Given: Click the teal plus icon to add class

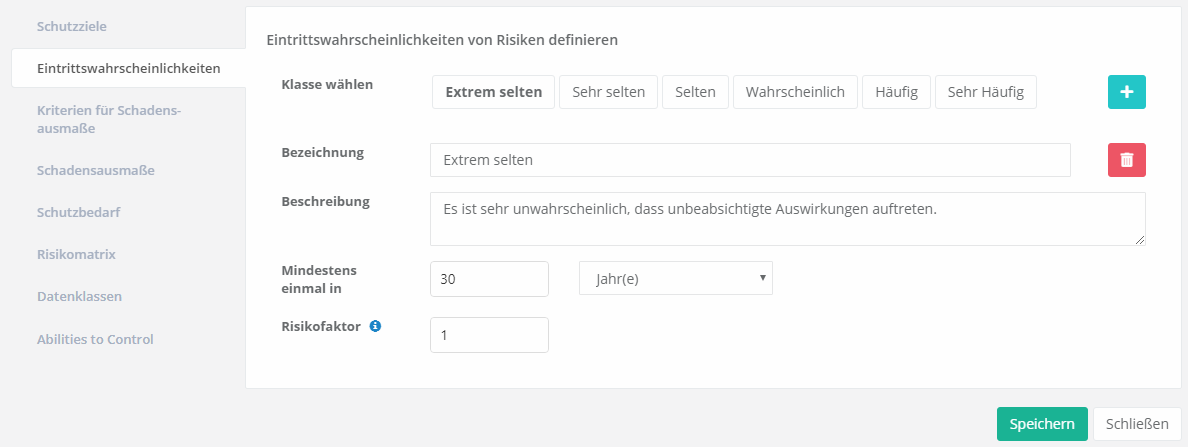Looking at the screenshot, I should [x=1126, y=92].
